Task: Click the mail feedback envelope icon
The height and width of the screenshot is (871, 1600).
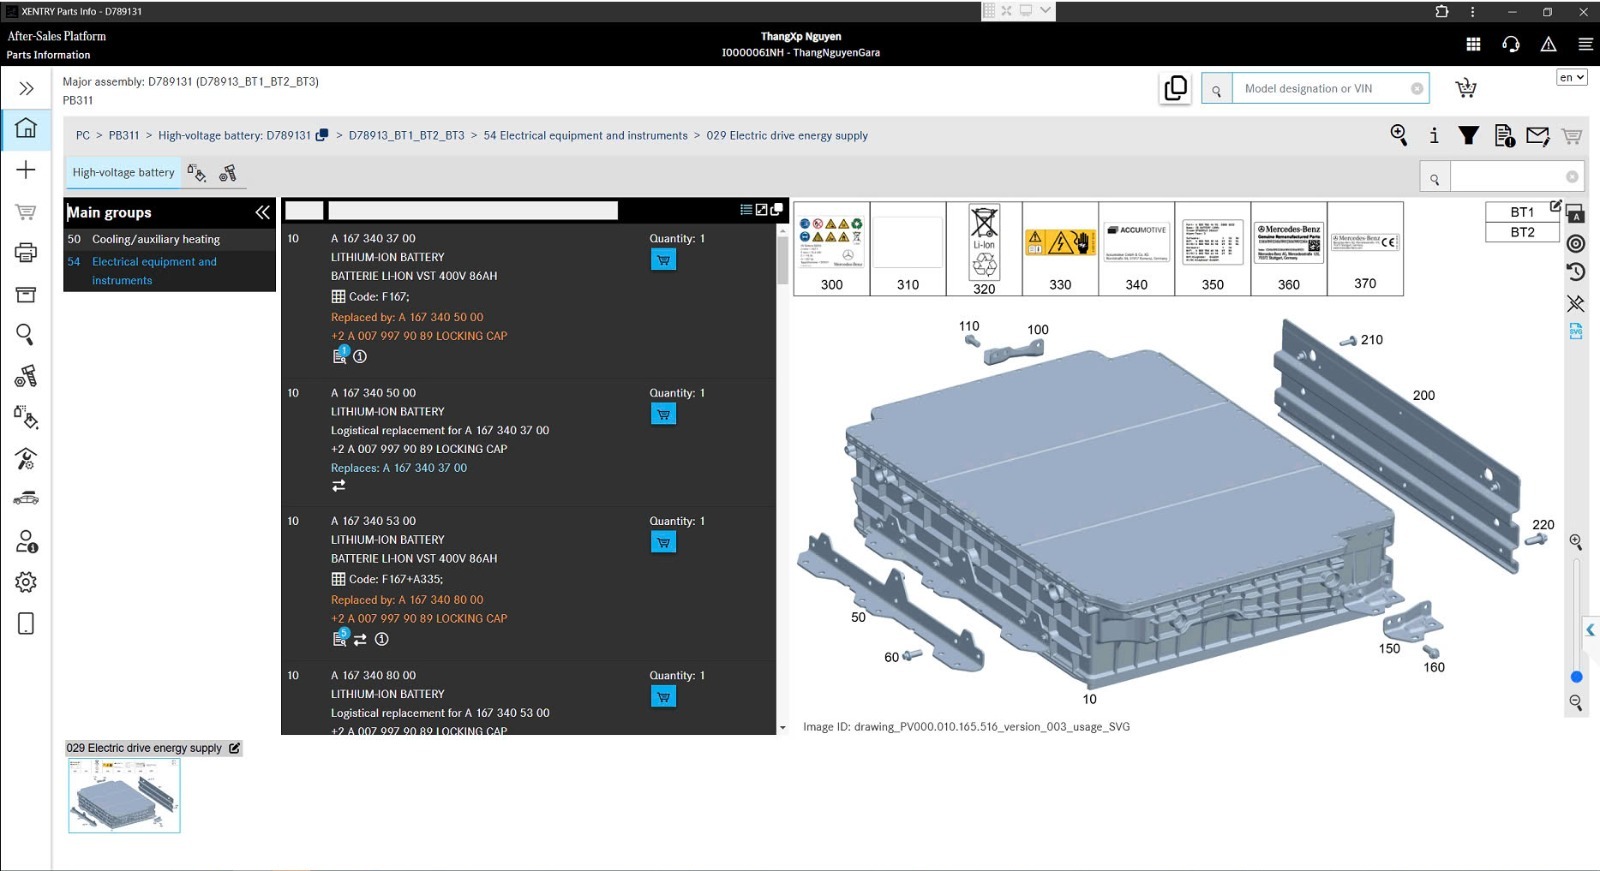Action: coord(1538,135)
